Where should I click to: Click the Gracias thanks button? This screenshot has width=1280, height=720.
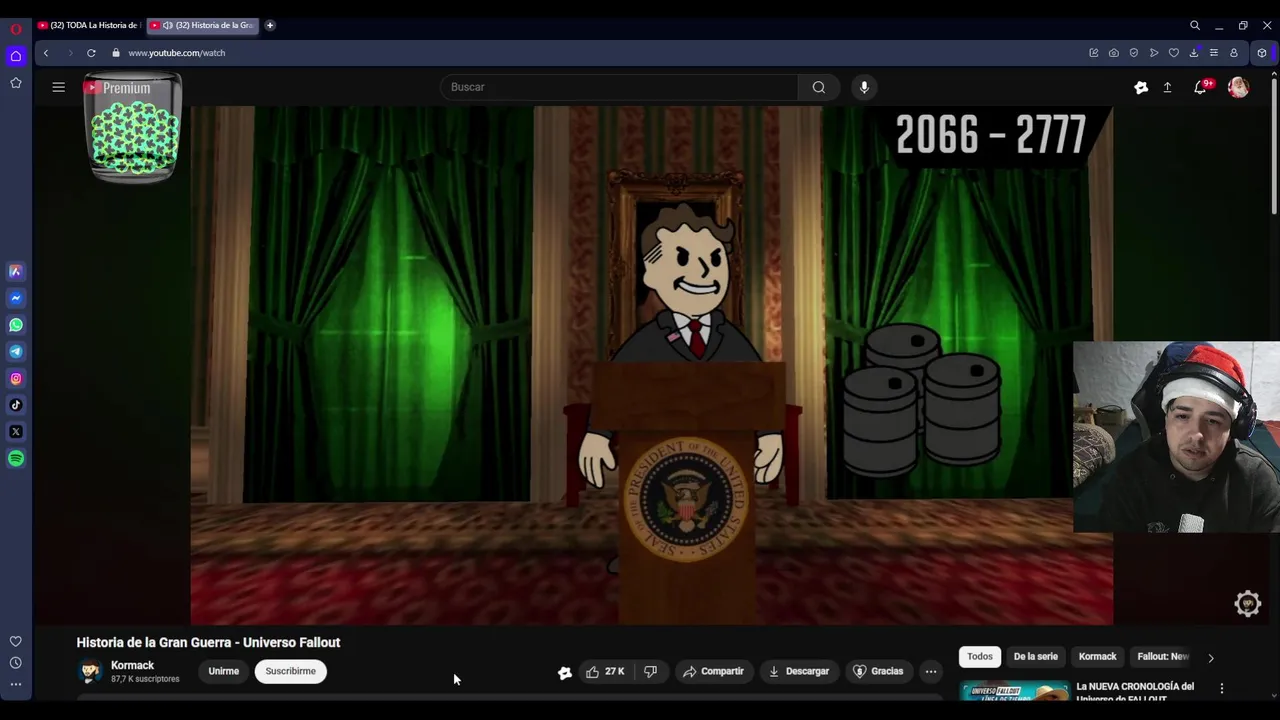click(x=877, y=672)
